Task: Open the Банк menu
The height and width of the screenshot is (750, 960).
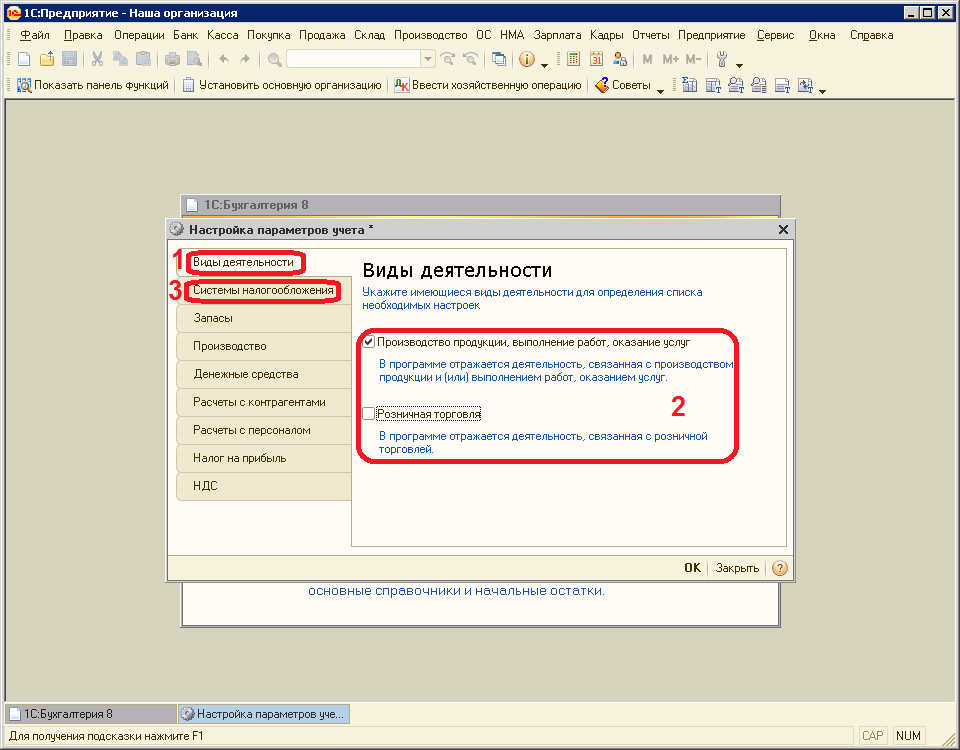Action: pos(186,35)
